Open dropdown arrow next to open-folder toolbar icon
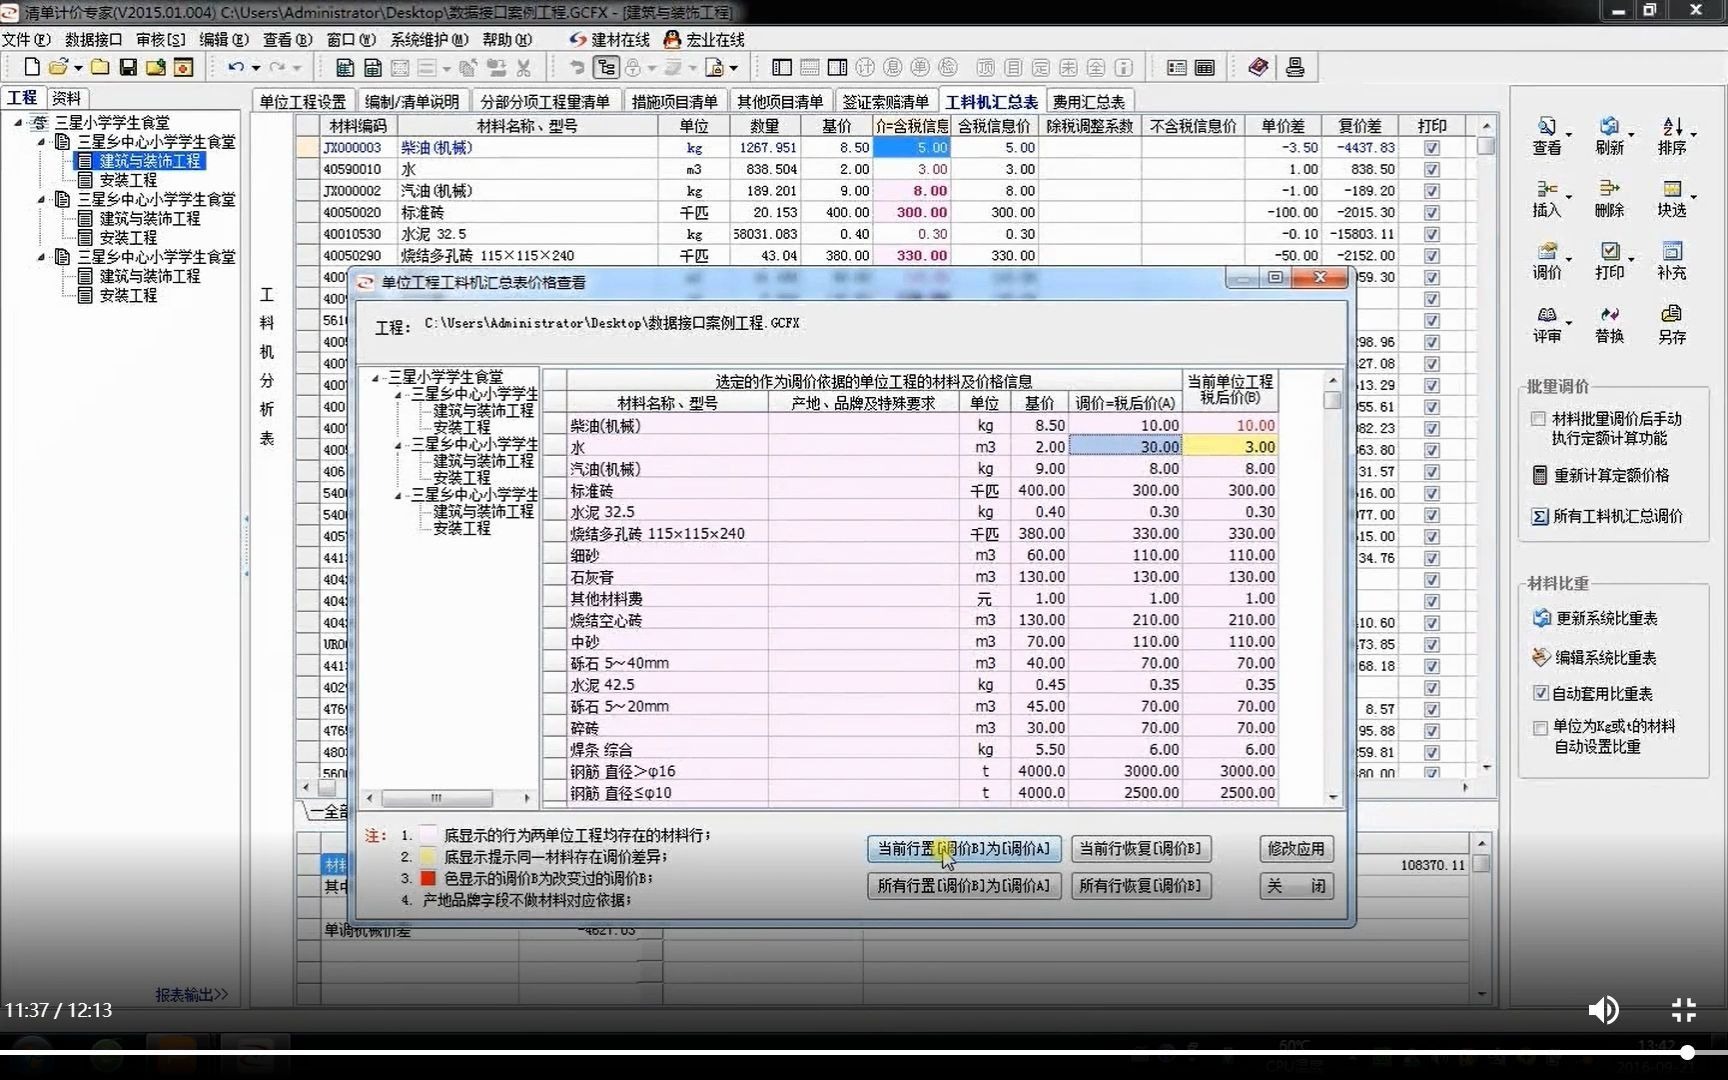The height and width of the screenshot is (1080, 1728). 78,68
